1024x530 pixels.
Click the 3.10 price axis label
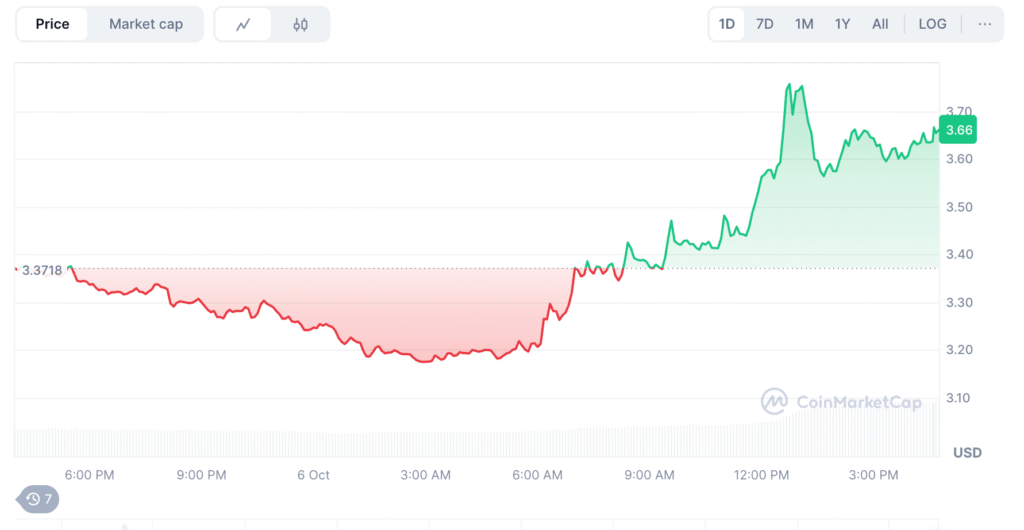click(959, 398)
